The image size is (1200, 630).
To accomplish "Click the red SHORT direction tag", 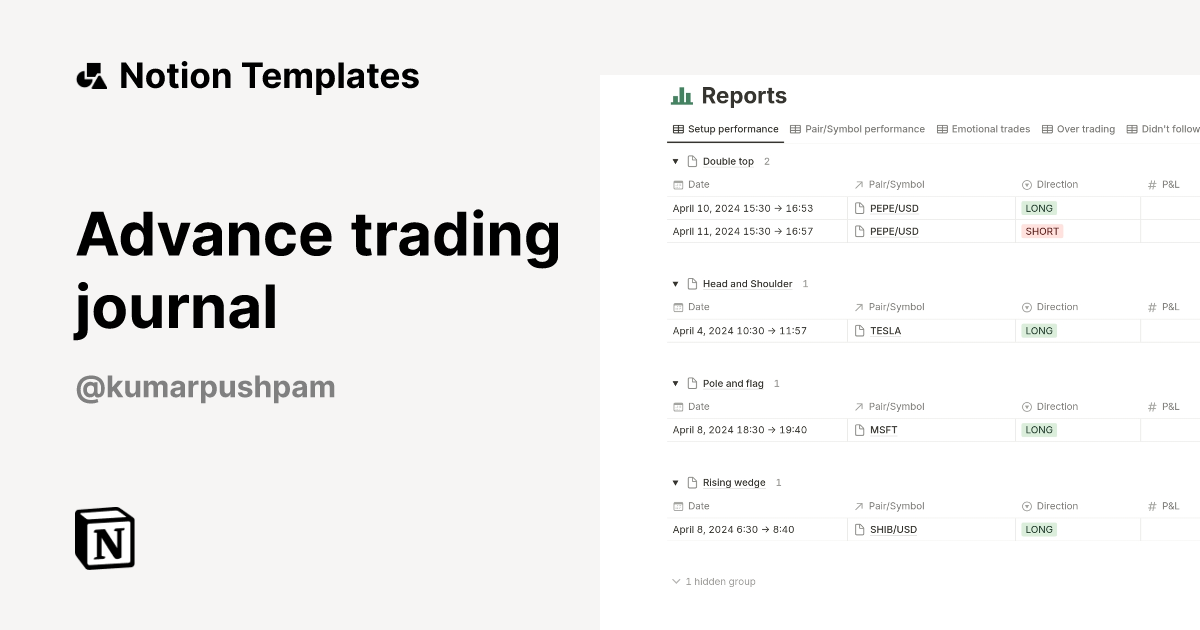I will coord(1042,231).
